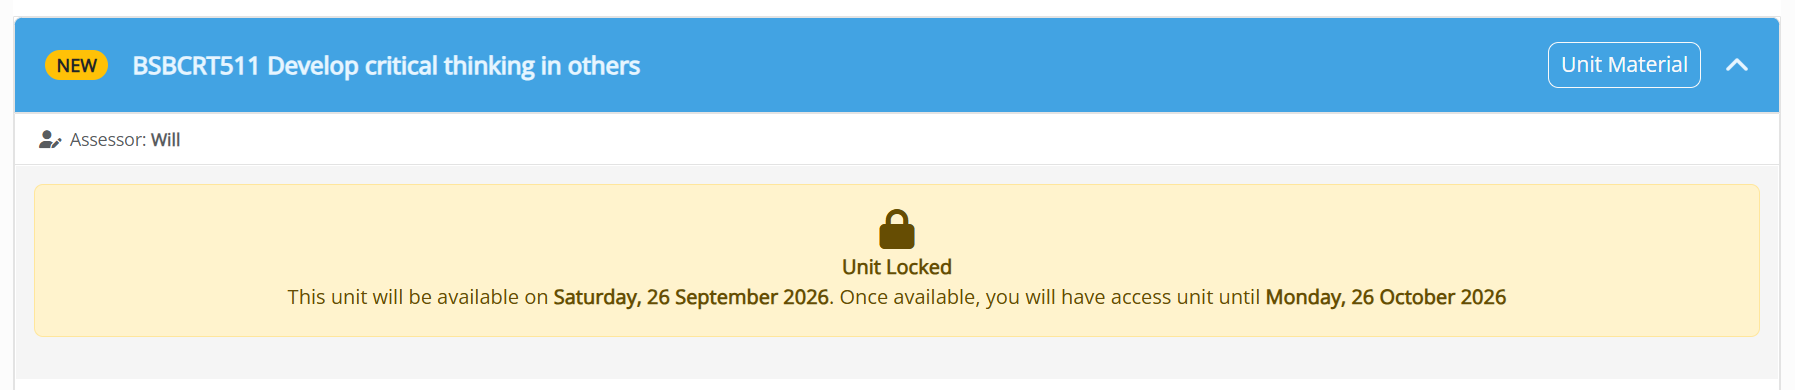This screenshot has width=1795, height=390.
Task: Click the Monday, 26 October 2026 date
Action: pos(1386,297)
